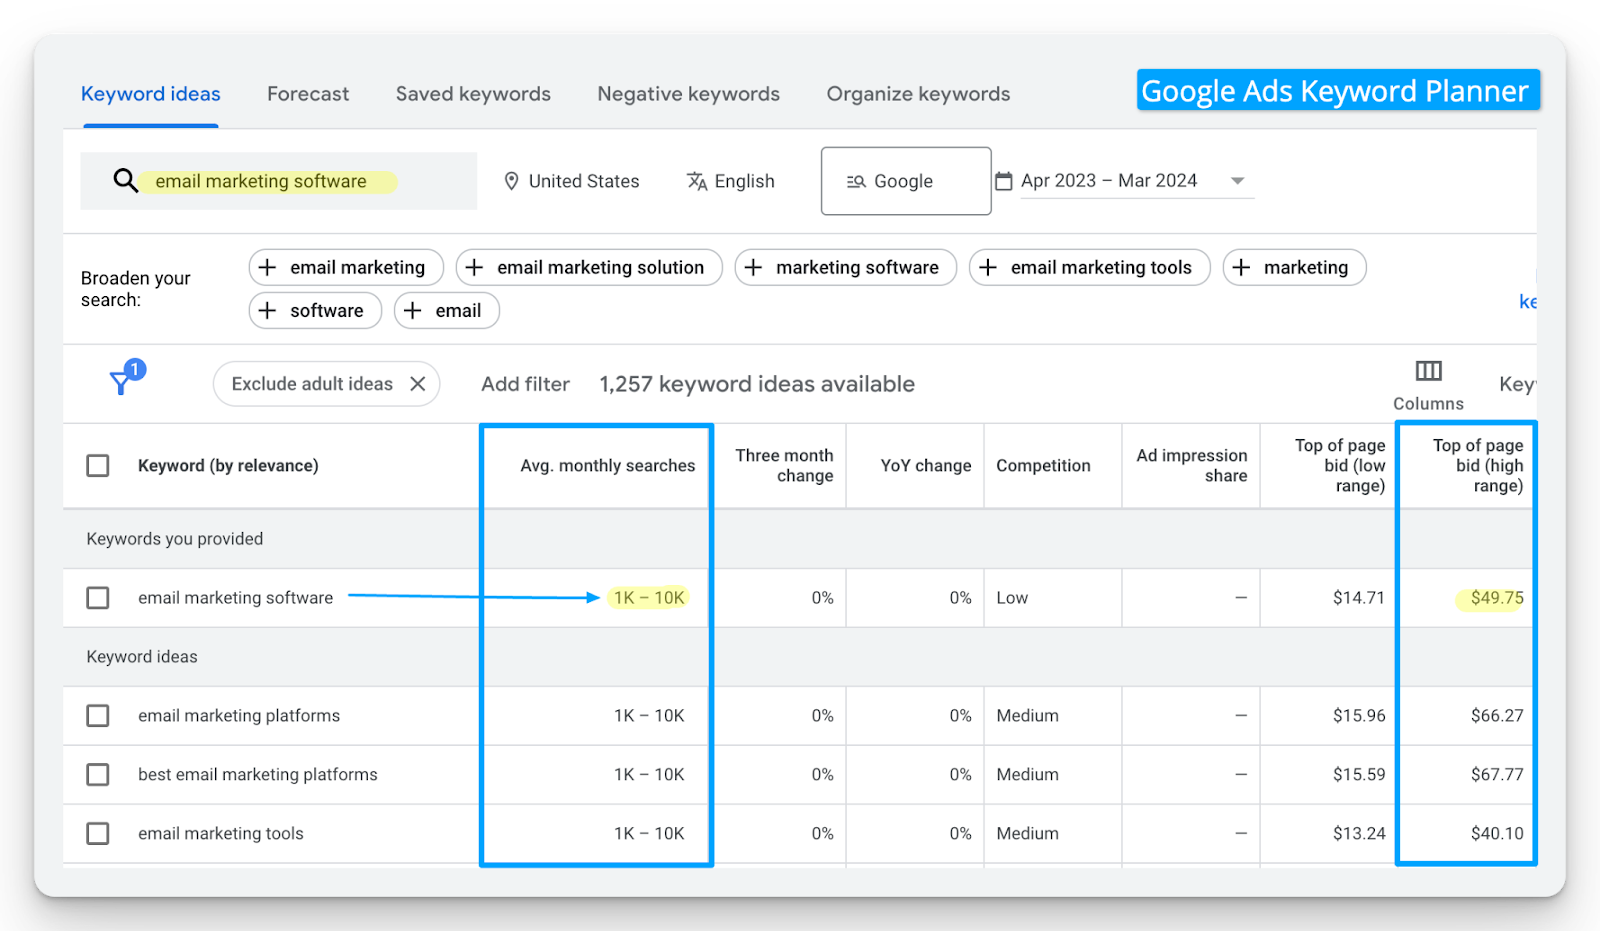Switch to the Negative keywords tab
The width and height of the screenshot is (1600, 931).
click(688, 94)
